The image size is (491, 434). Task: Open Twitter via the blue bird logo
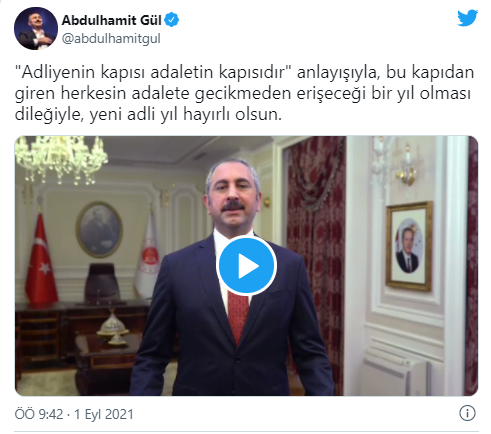pos(467,18)
